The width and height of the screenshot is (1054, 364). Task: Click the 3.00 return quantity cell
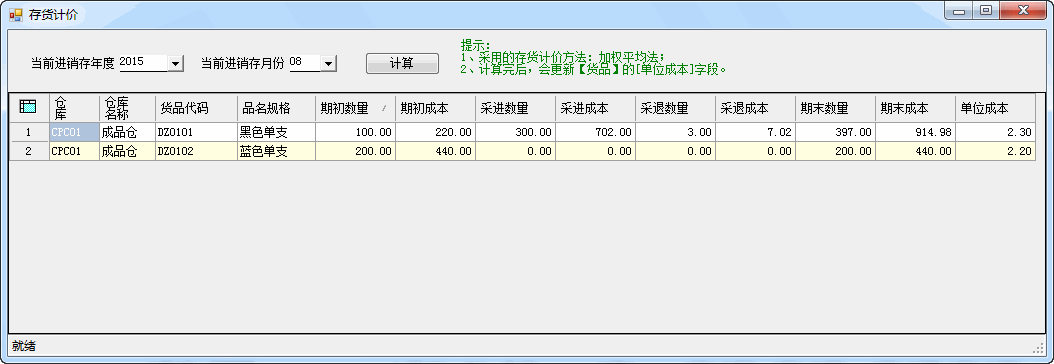coord(676,132)
